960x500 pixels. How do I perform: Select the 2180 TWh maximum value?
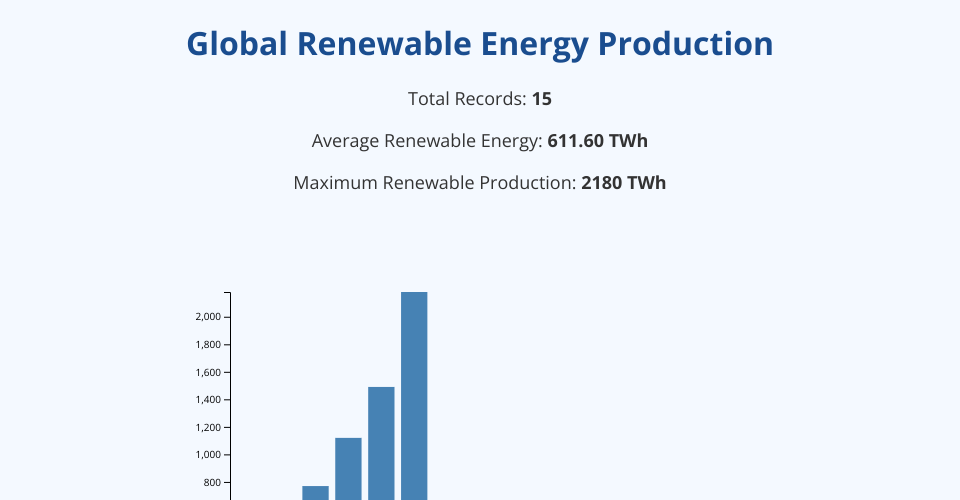623,183
